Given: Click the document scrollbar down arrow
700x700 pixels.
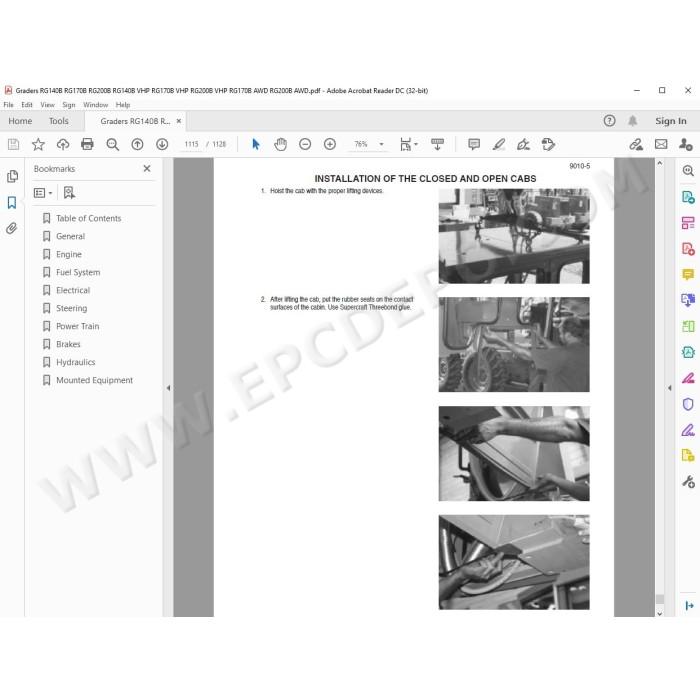Looking at the screenshot, I should coord(659,613).
